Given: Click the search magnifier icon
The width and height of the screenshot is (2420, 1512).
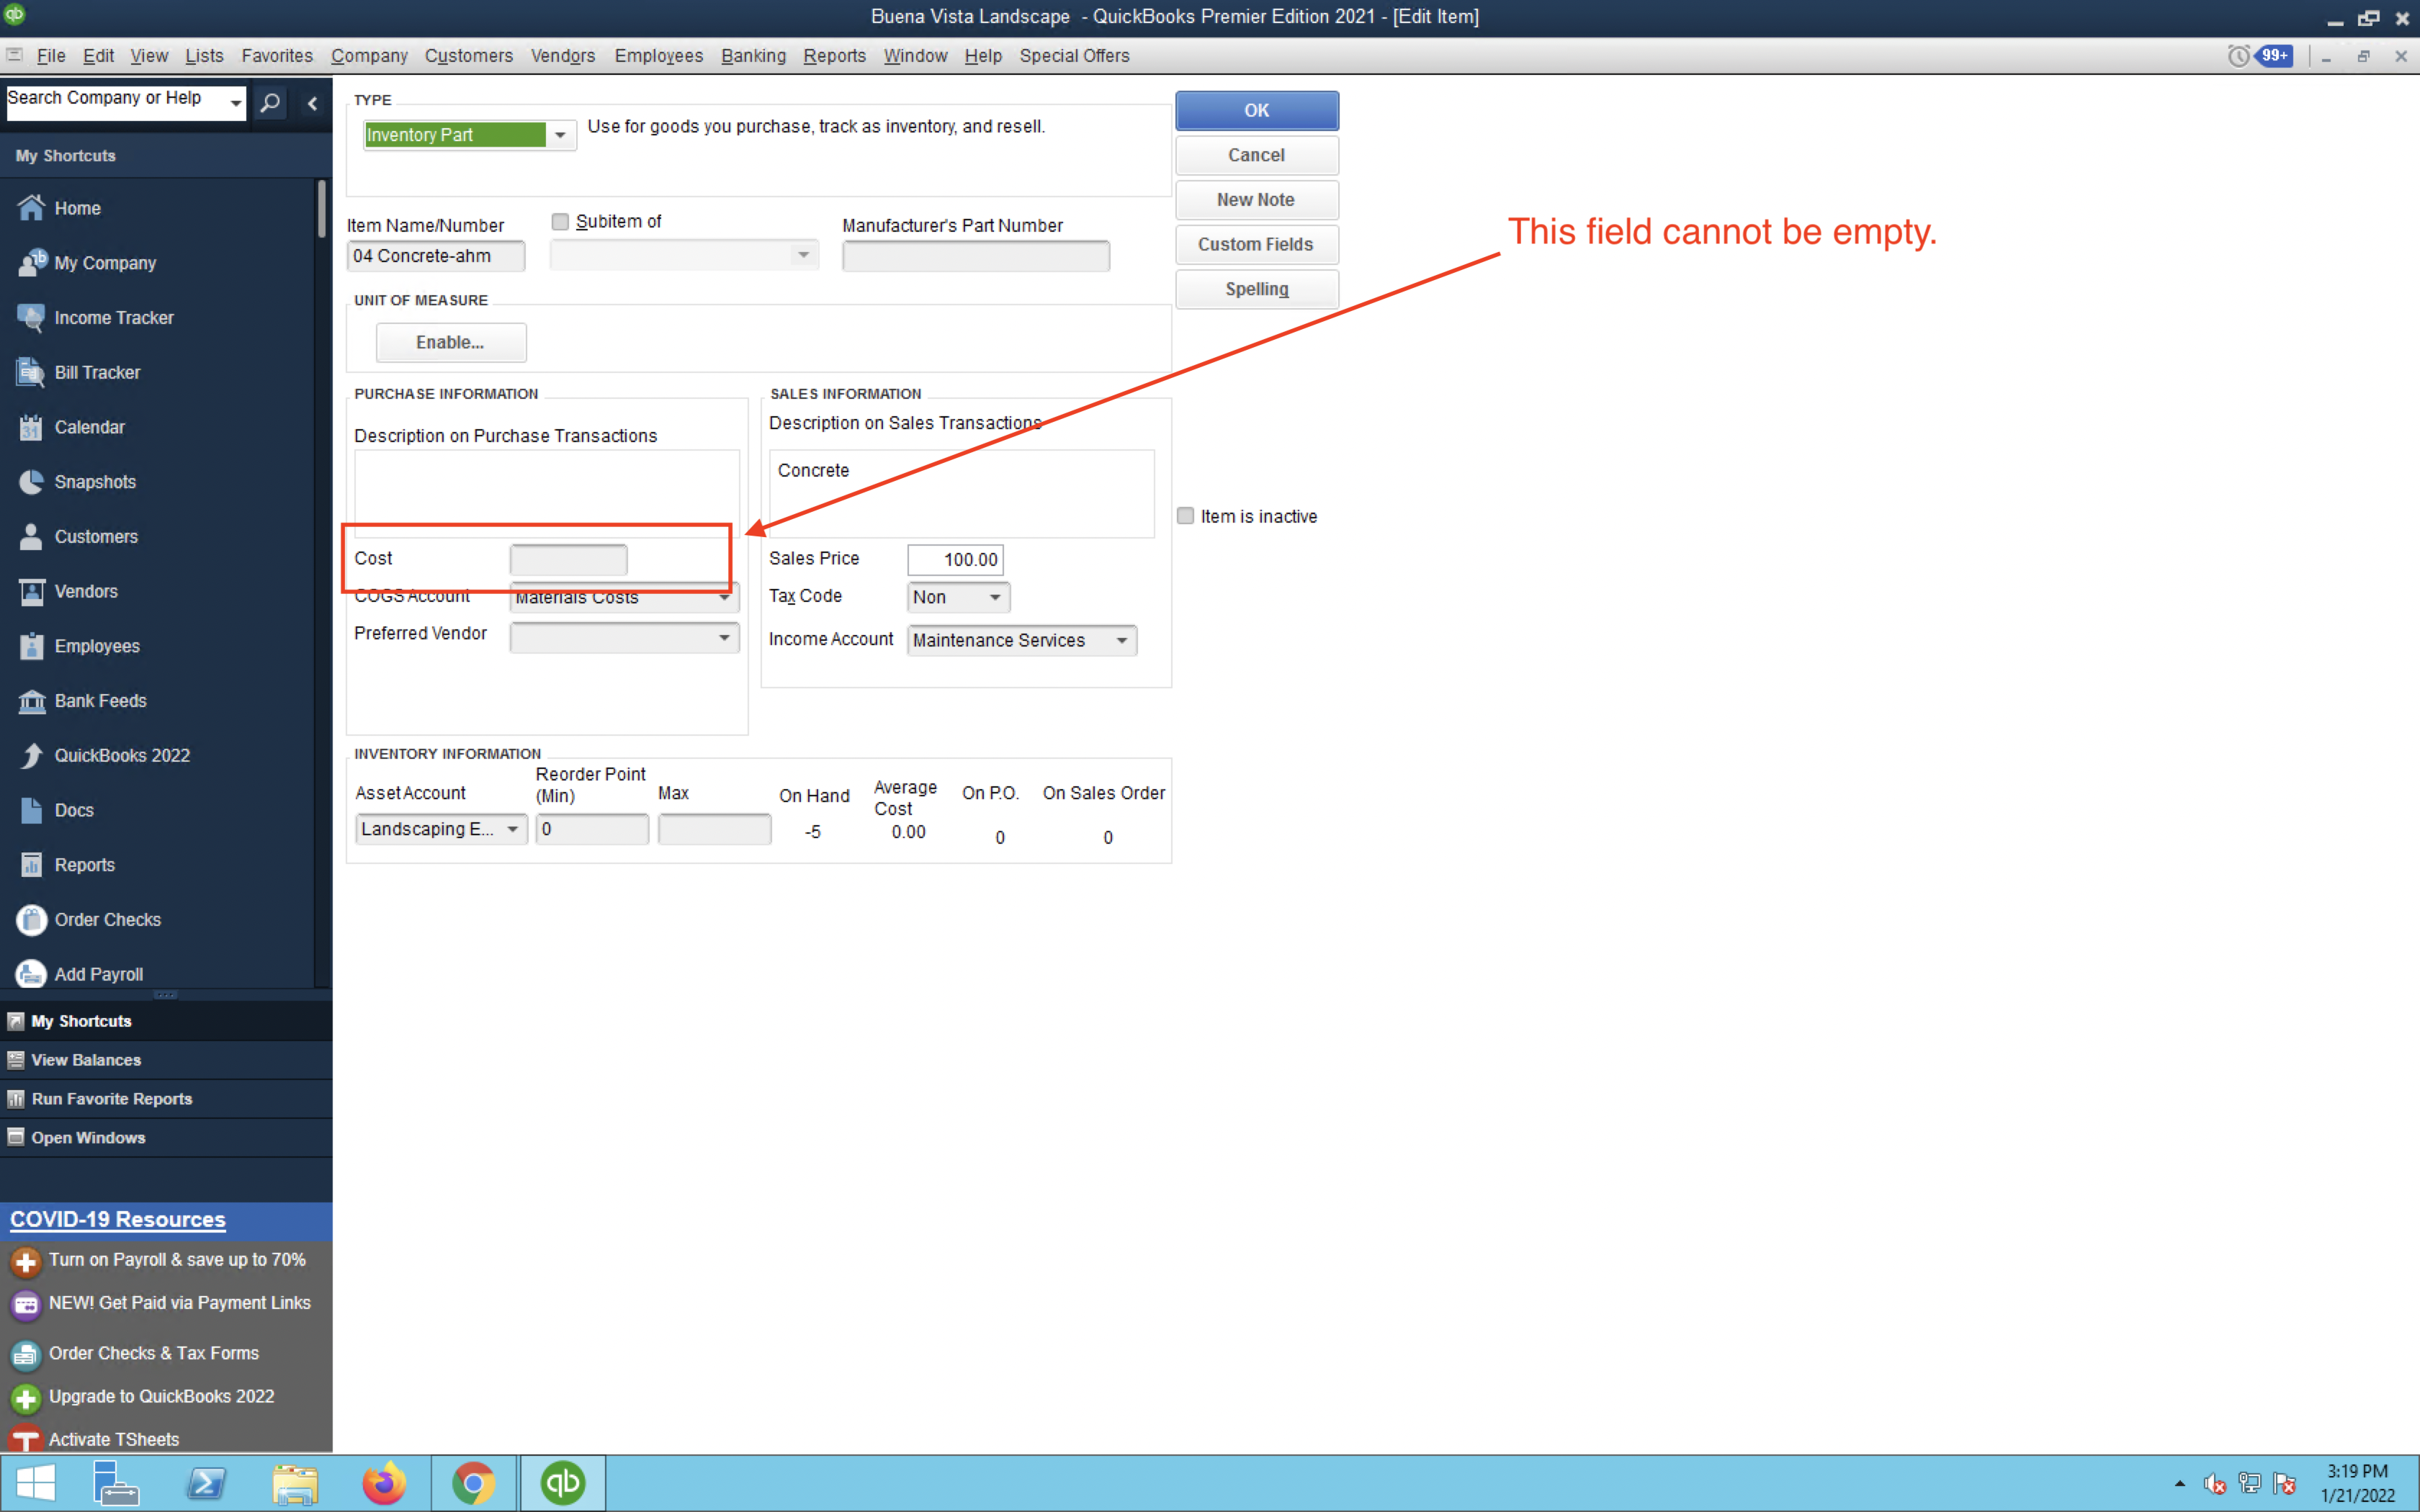Looking at the screenshot, I should (x=270, y=102).
